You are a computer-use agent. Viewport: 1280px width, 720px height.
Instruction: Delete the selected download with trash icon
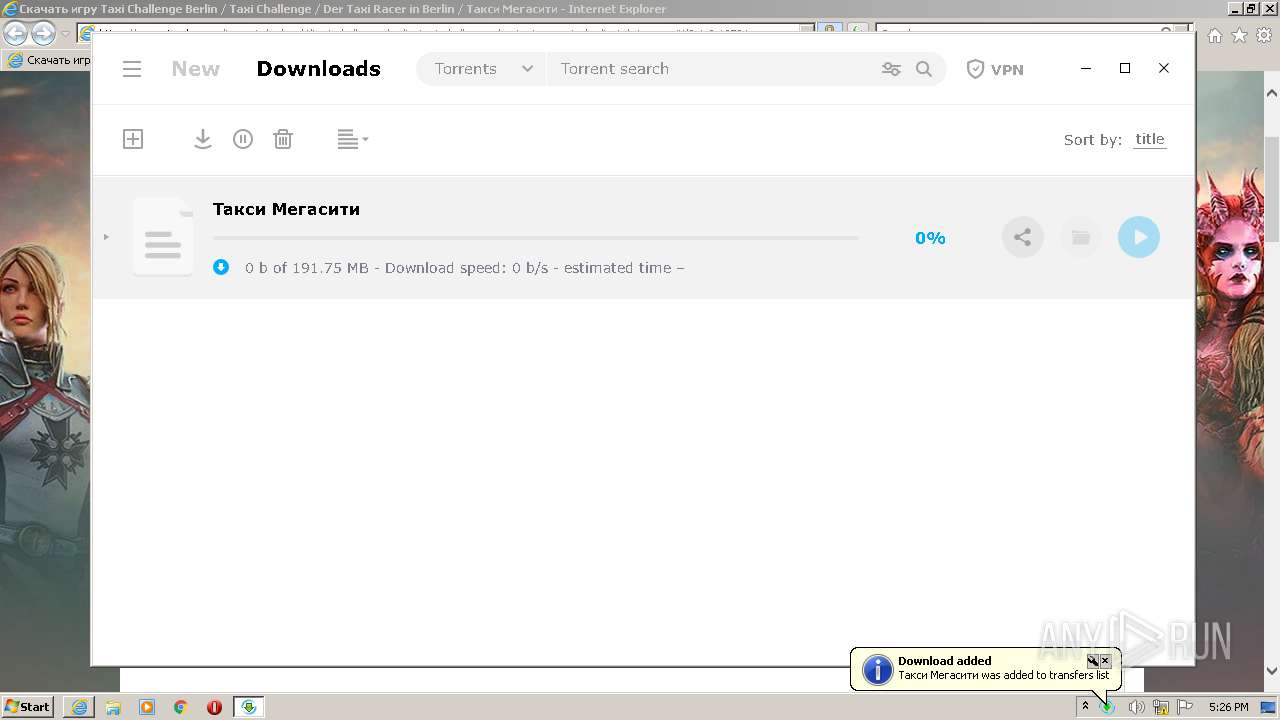(283, 139)
